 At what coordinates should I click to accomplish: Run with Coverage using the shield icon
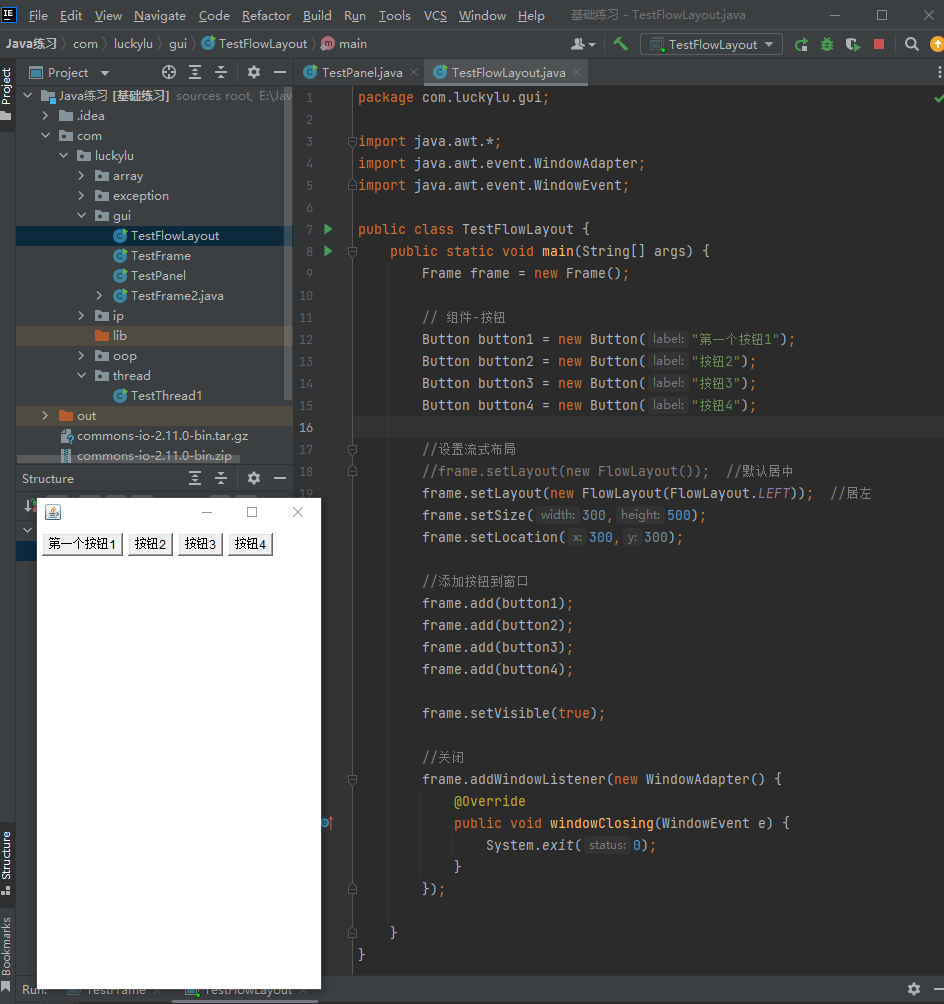[x=852, y=44]
